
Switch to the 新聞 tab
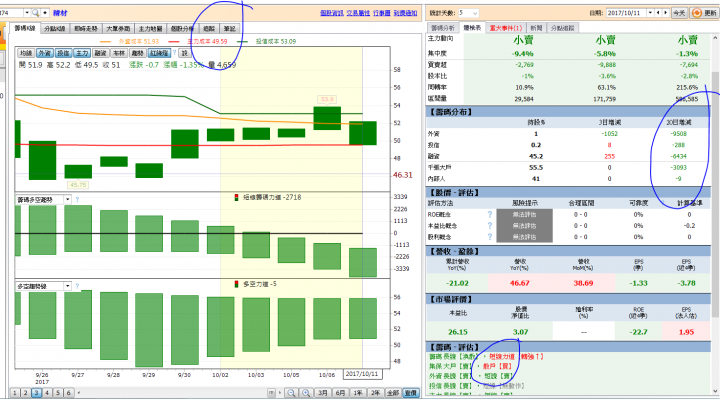pos(536,28)
